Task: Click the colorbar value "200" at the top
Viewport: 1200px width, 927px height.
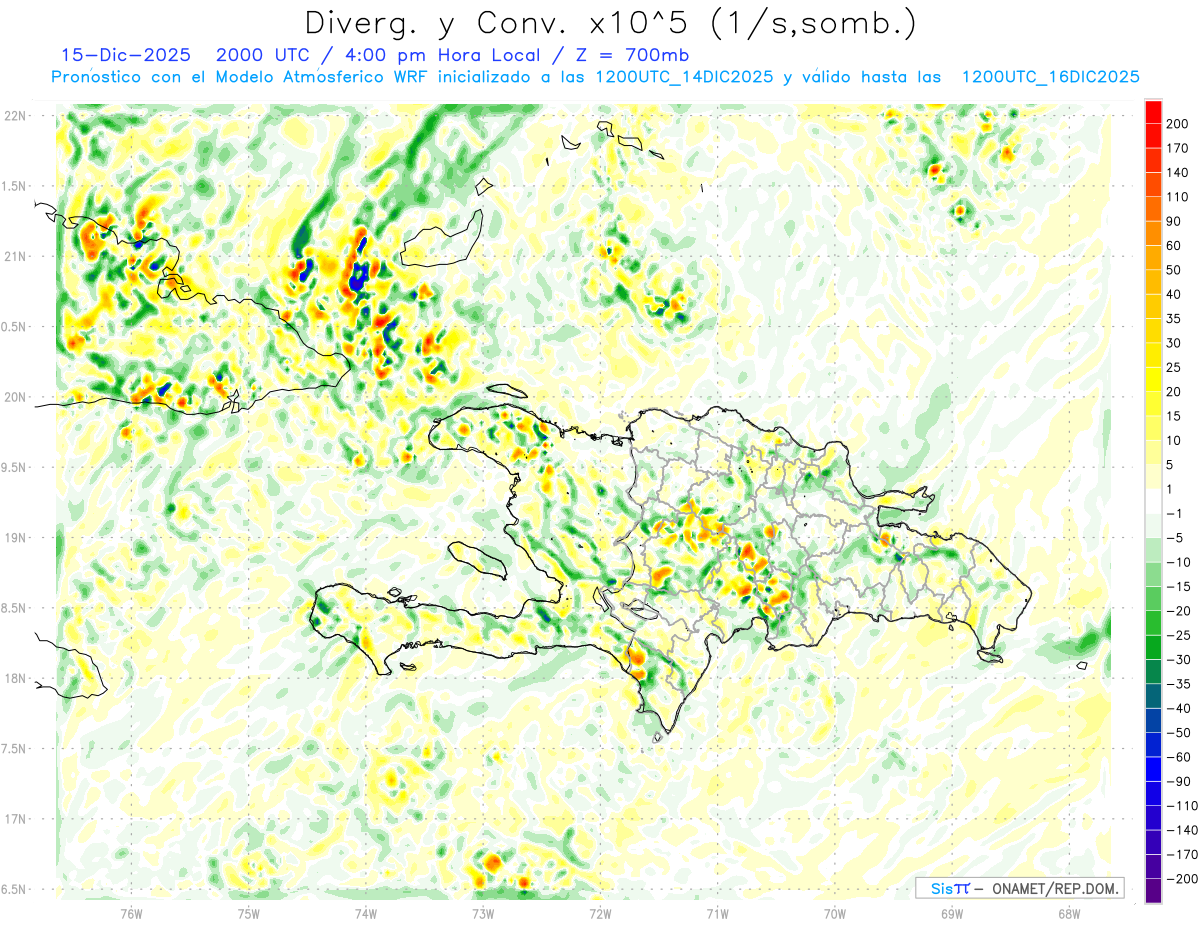Action: (x=1176, y=124)
